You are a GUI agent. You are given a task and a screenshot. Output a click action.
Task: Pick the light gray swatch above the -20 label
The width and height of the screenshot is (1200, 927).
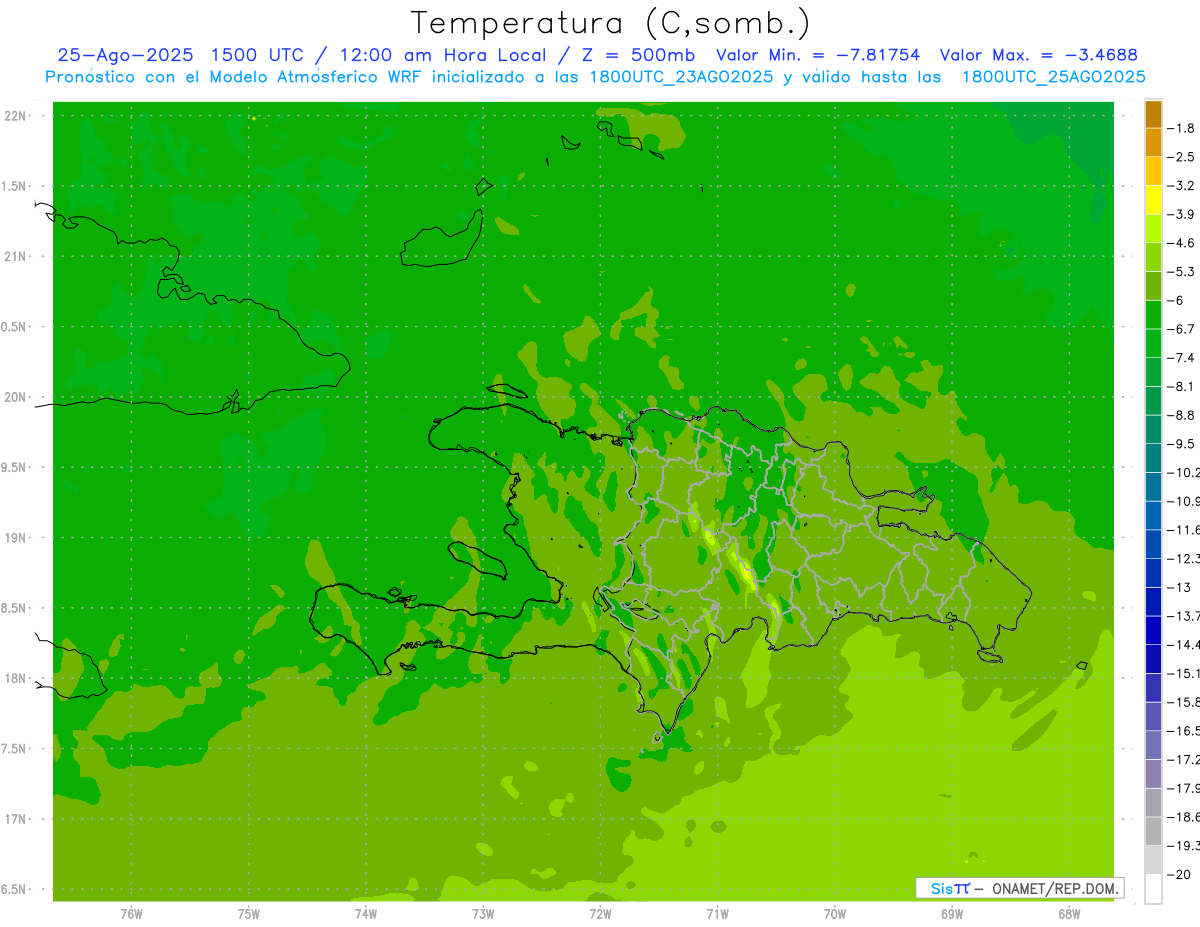coord(1153,860)
